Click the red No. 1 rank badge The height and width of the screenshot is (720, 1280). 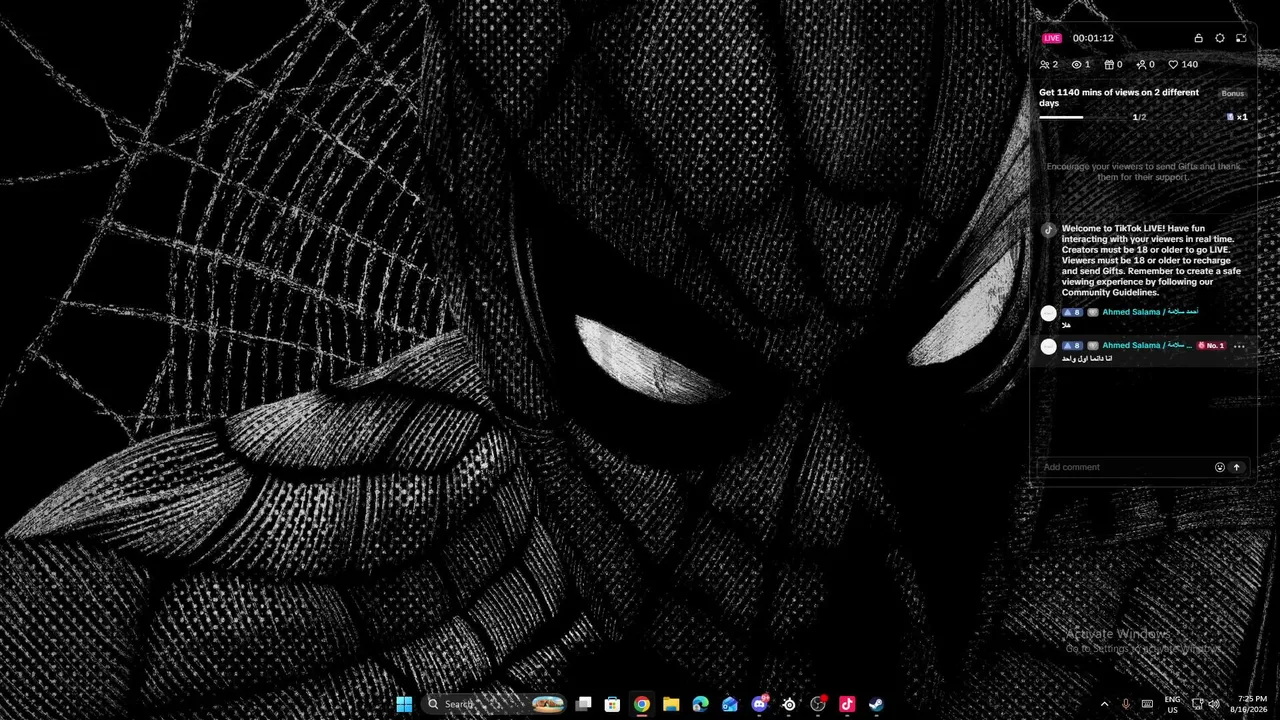point(1211,346)
